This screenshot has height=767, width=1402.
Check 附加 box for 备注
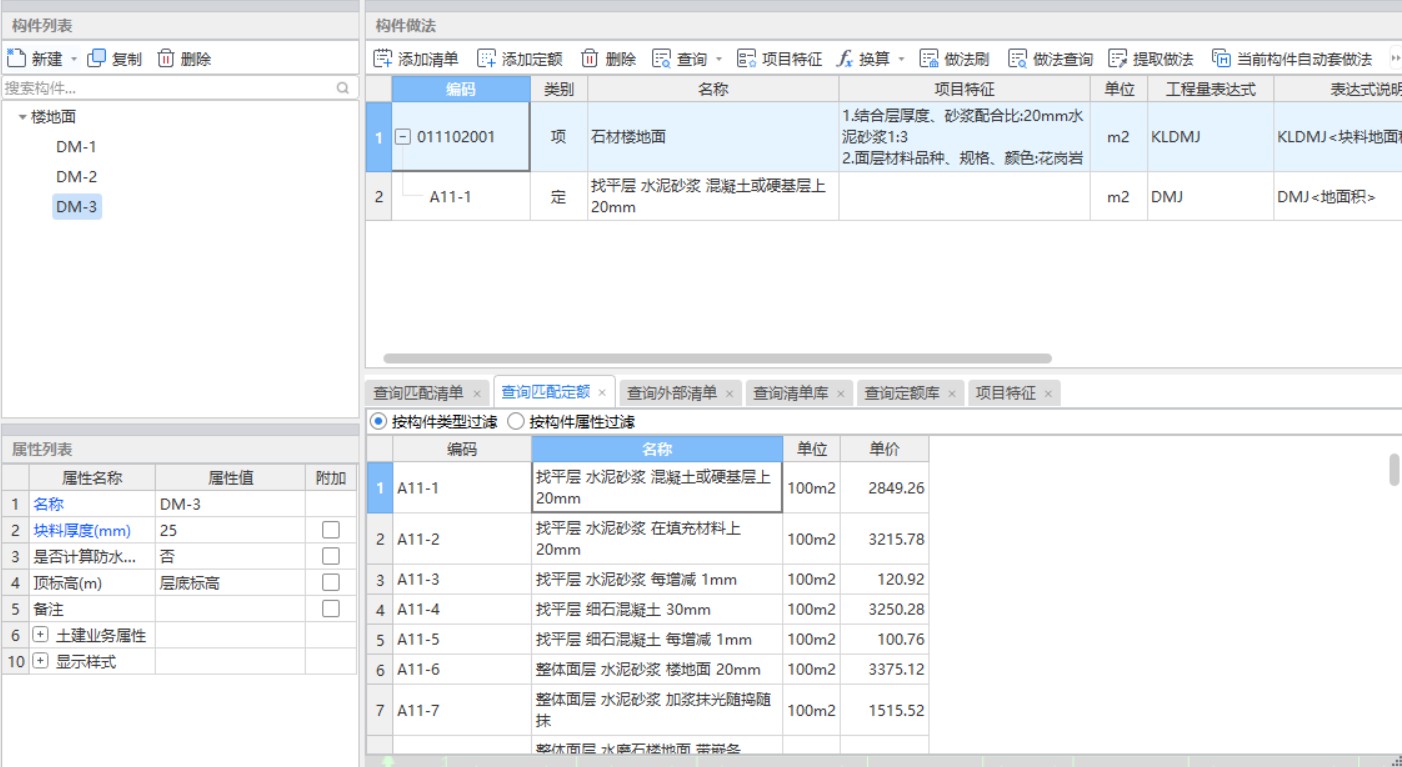click(x=330, y=608)
